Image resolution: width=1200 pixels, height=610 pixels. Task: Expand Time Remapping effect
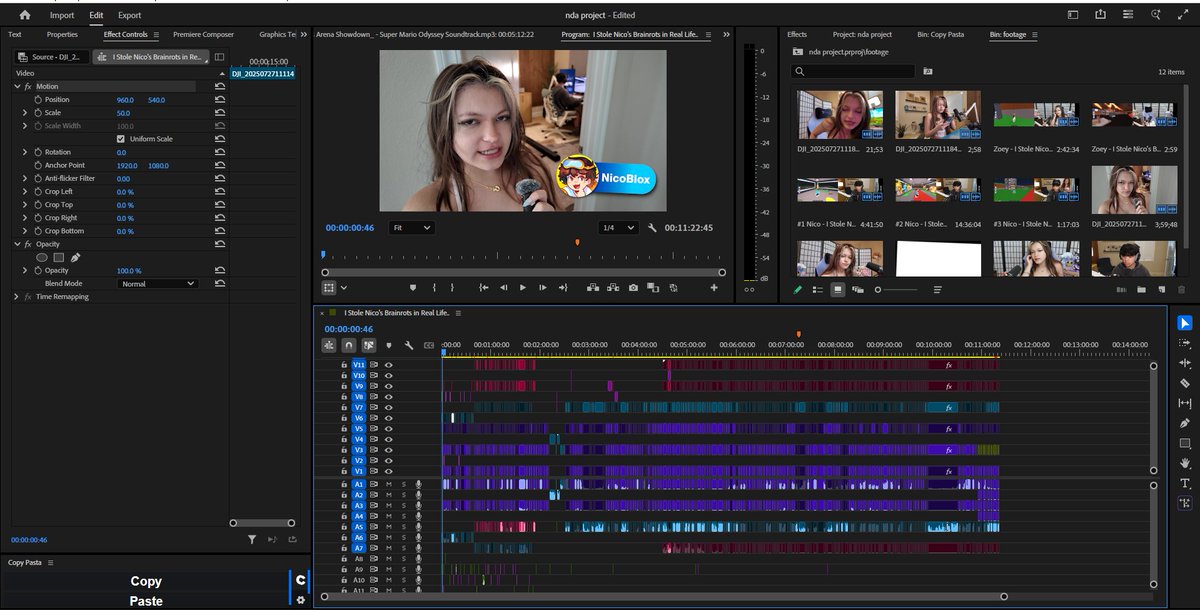[17, 297]
